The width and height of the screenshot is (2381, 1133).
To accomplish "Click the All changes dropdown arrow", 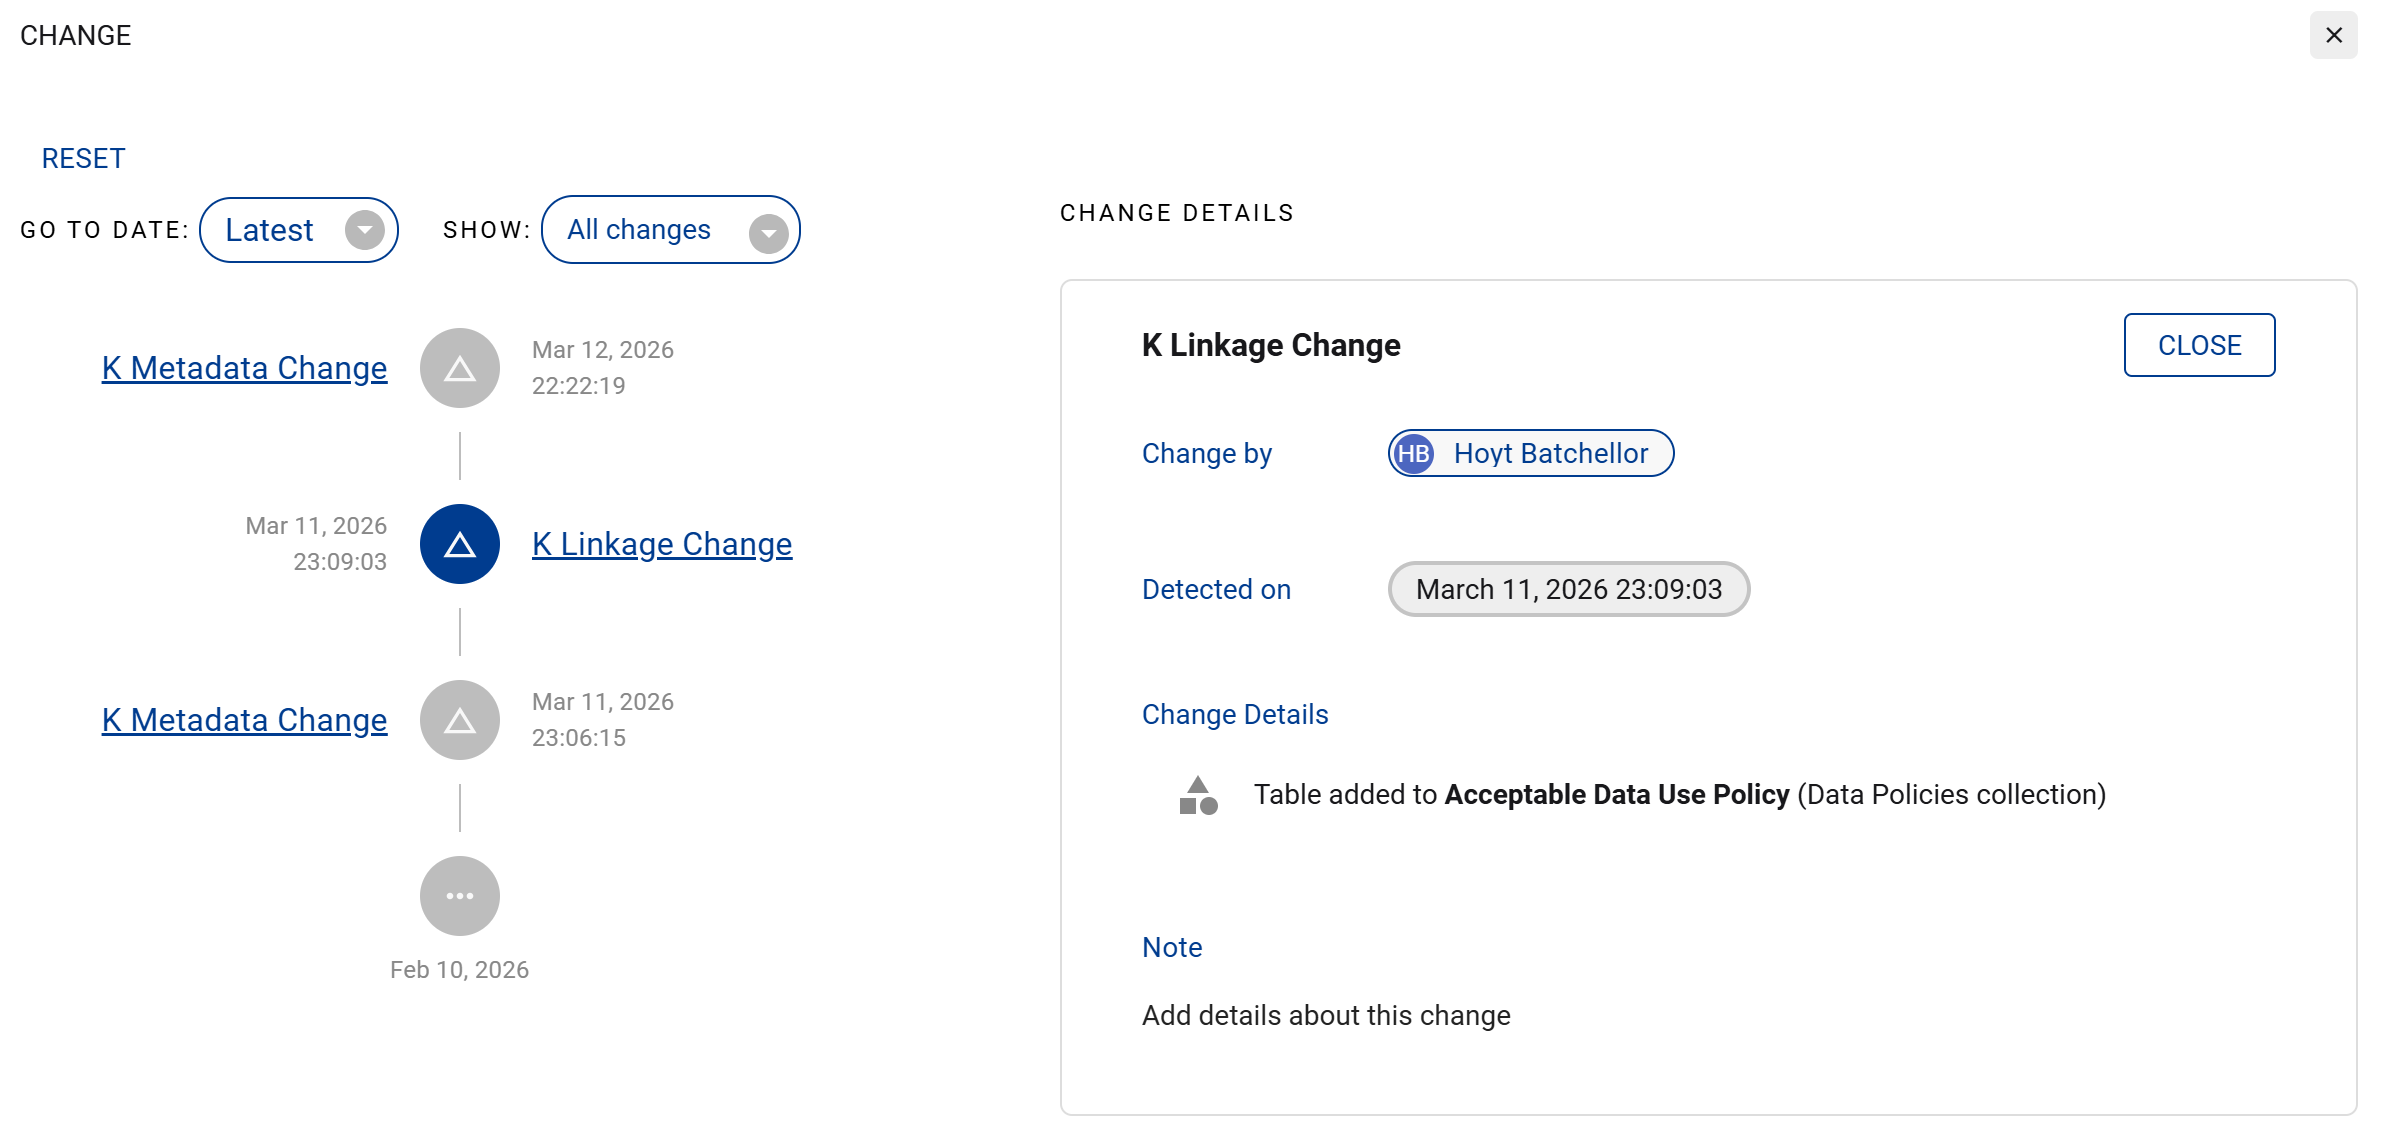I will click(768, 233).
